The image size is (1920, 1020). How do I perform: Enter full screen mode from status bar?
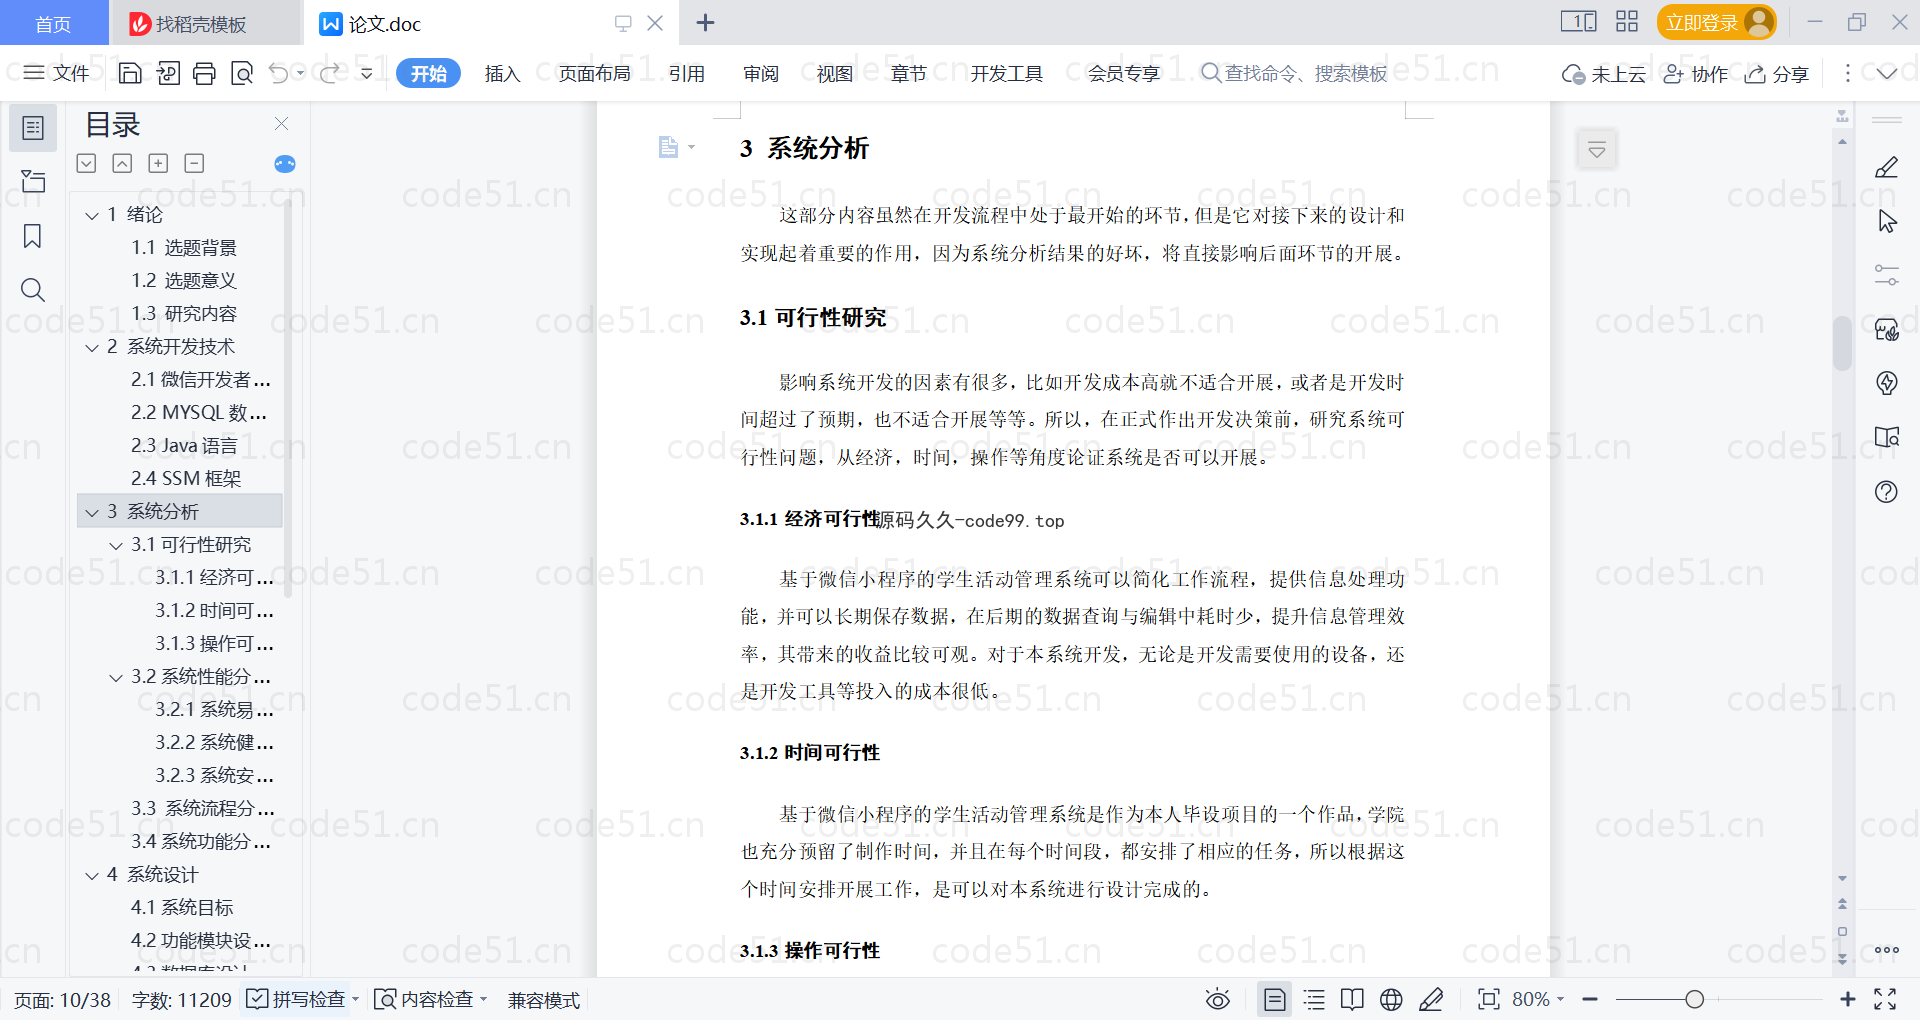(x=1885, y=999)
